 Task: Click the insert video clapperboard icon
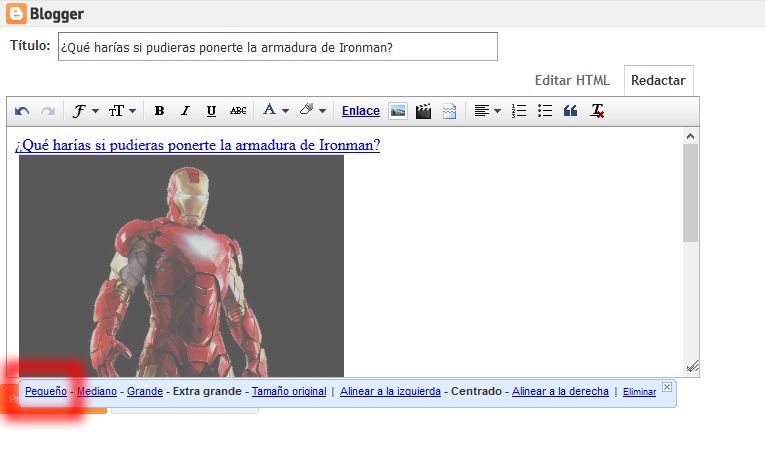click(424, 111)
